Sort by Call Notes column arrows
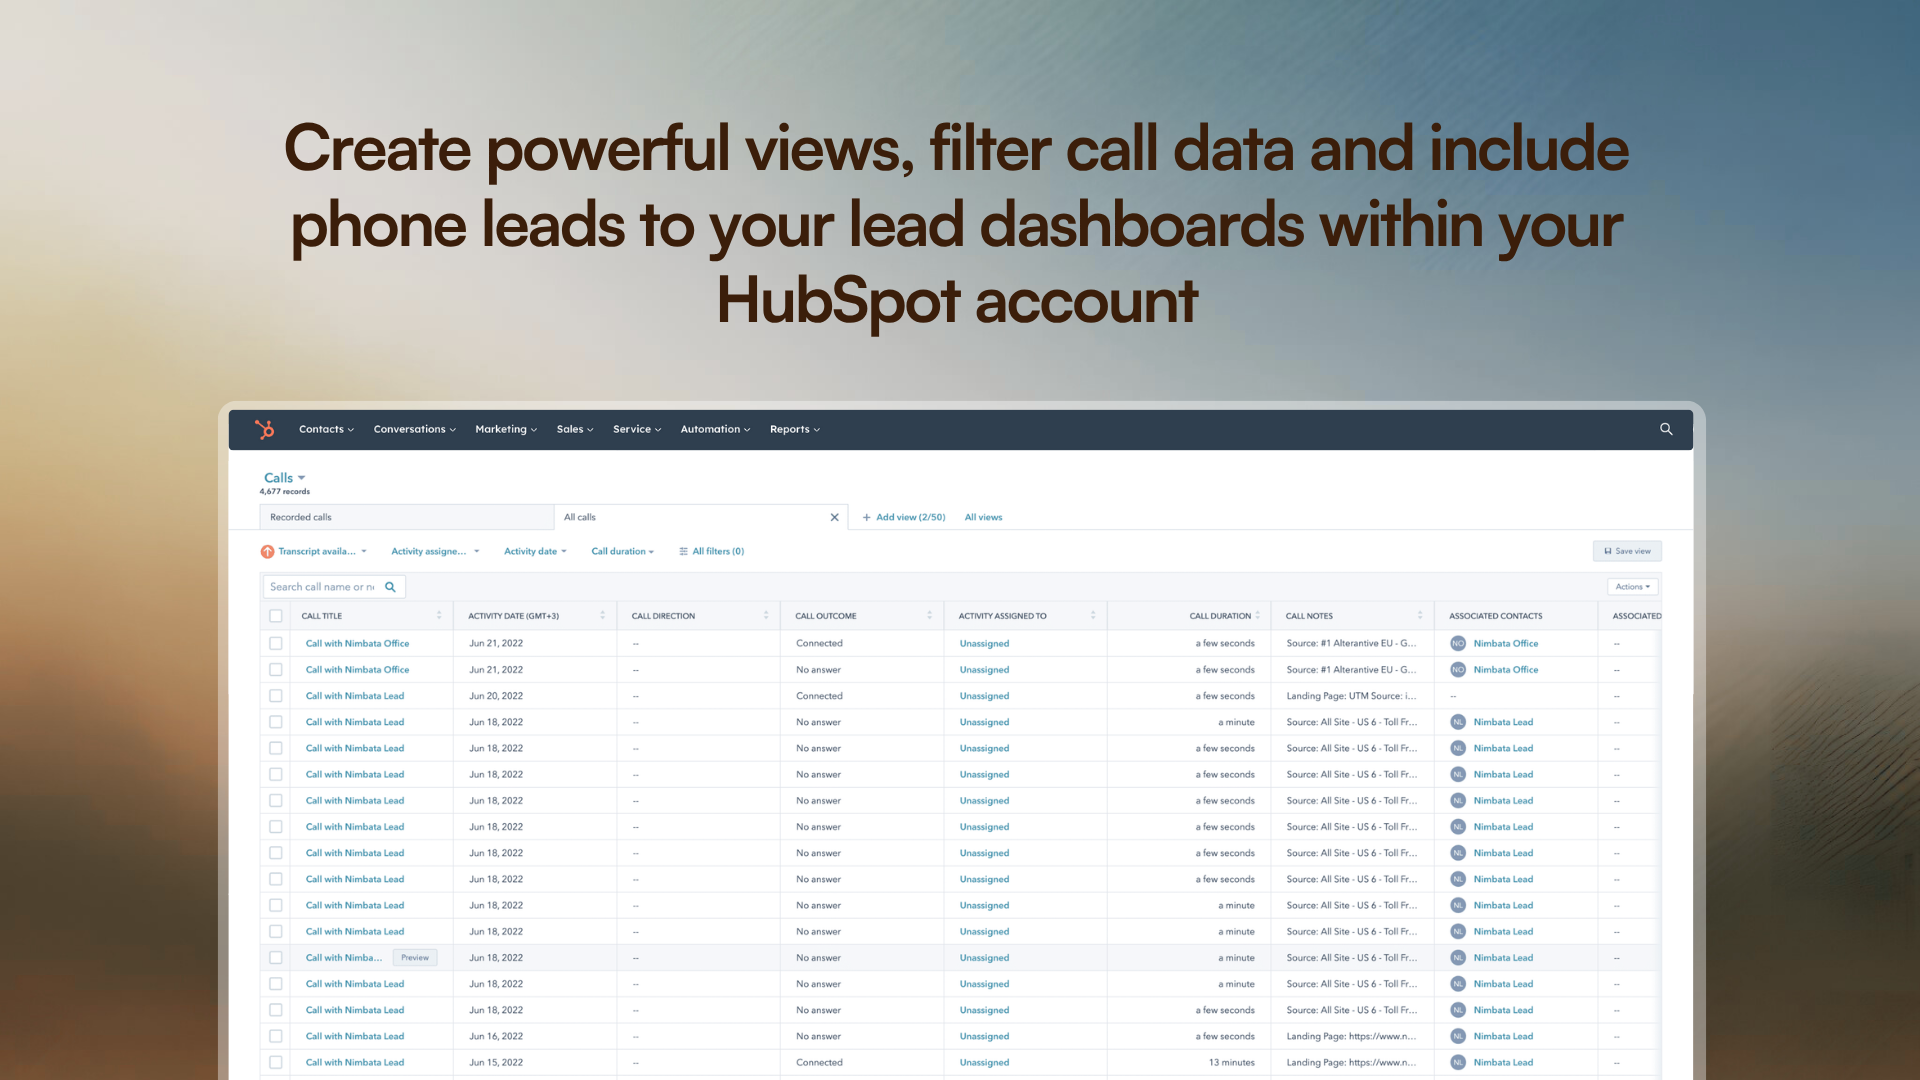The height and width of the screenshot is (1080, 1920). pyautogui.click(x=1420, y=616)
